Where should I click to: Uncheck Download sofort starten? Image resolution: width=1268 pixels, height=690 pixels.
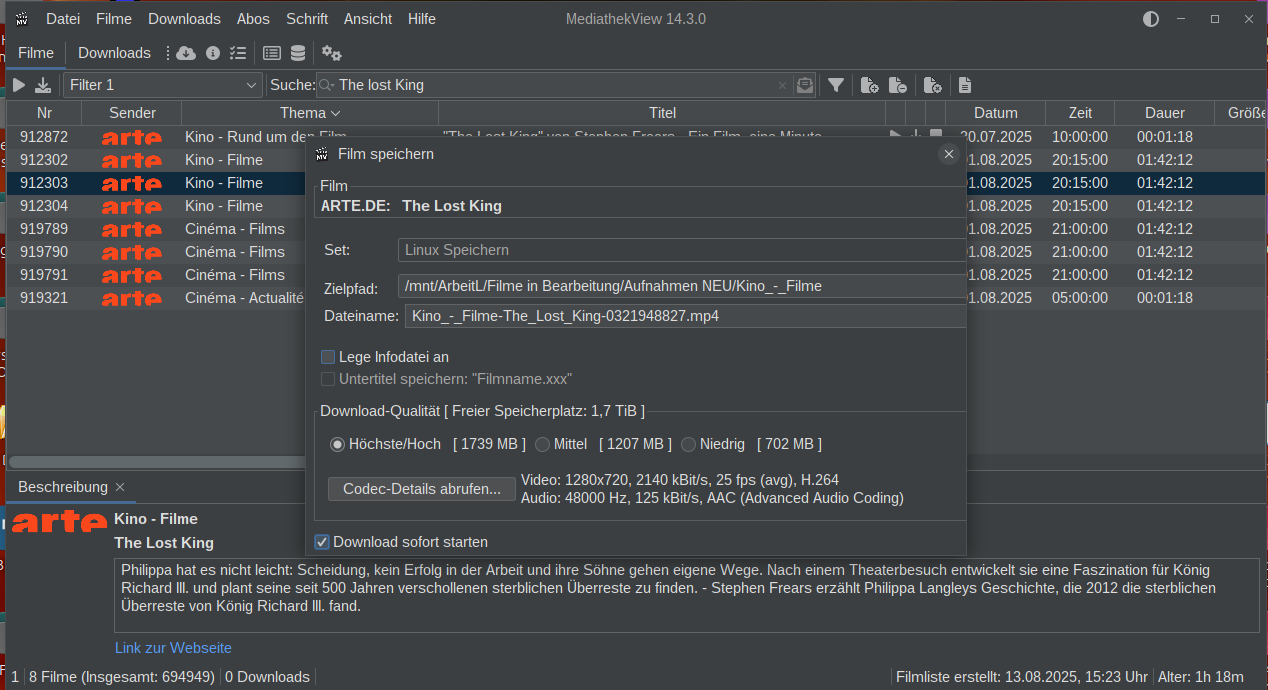[322, 542]
